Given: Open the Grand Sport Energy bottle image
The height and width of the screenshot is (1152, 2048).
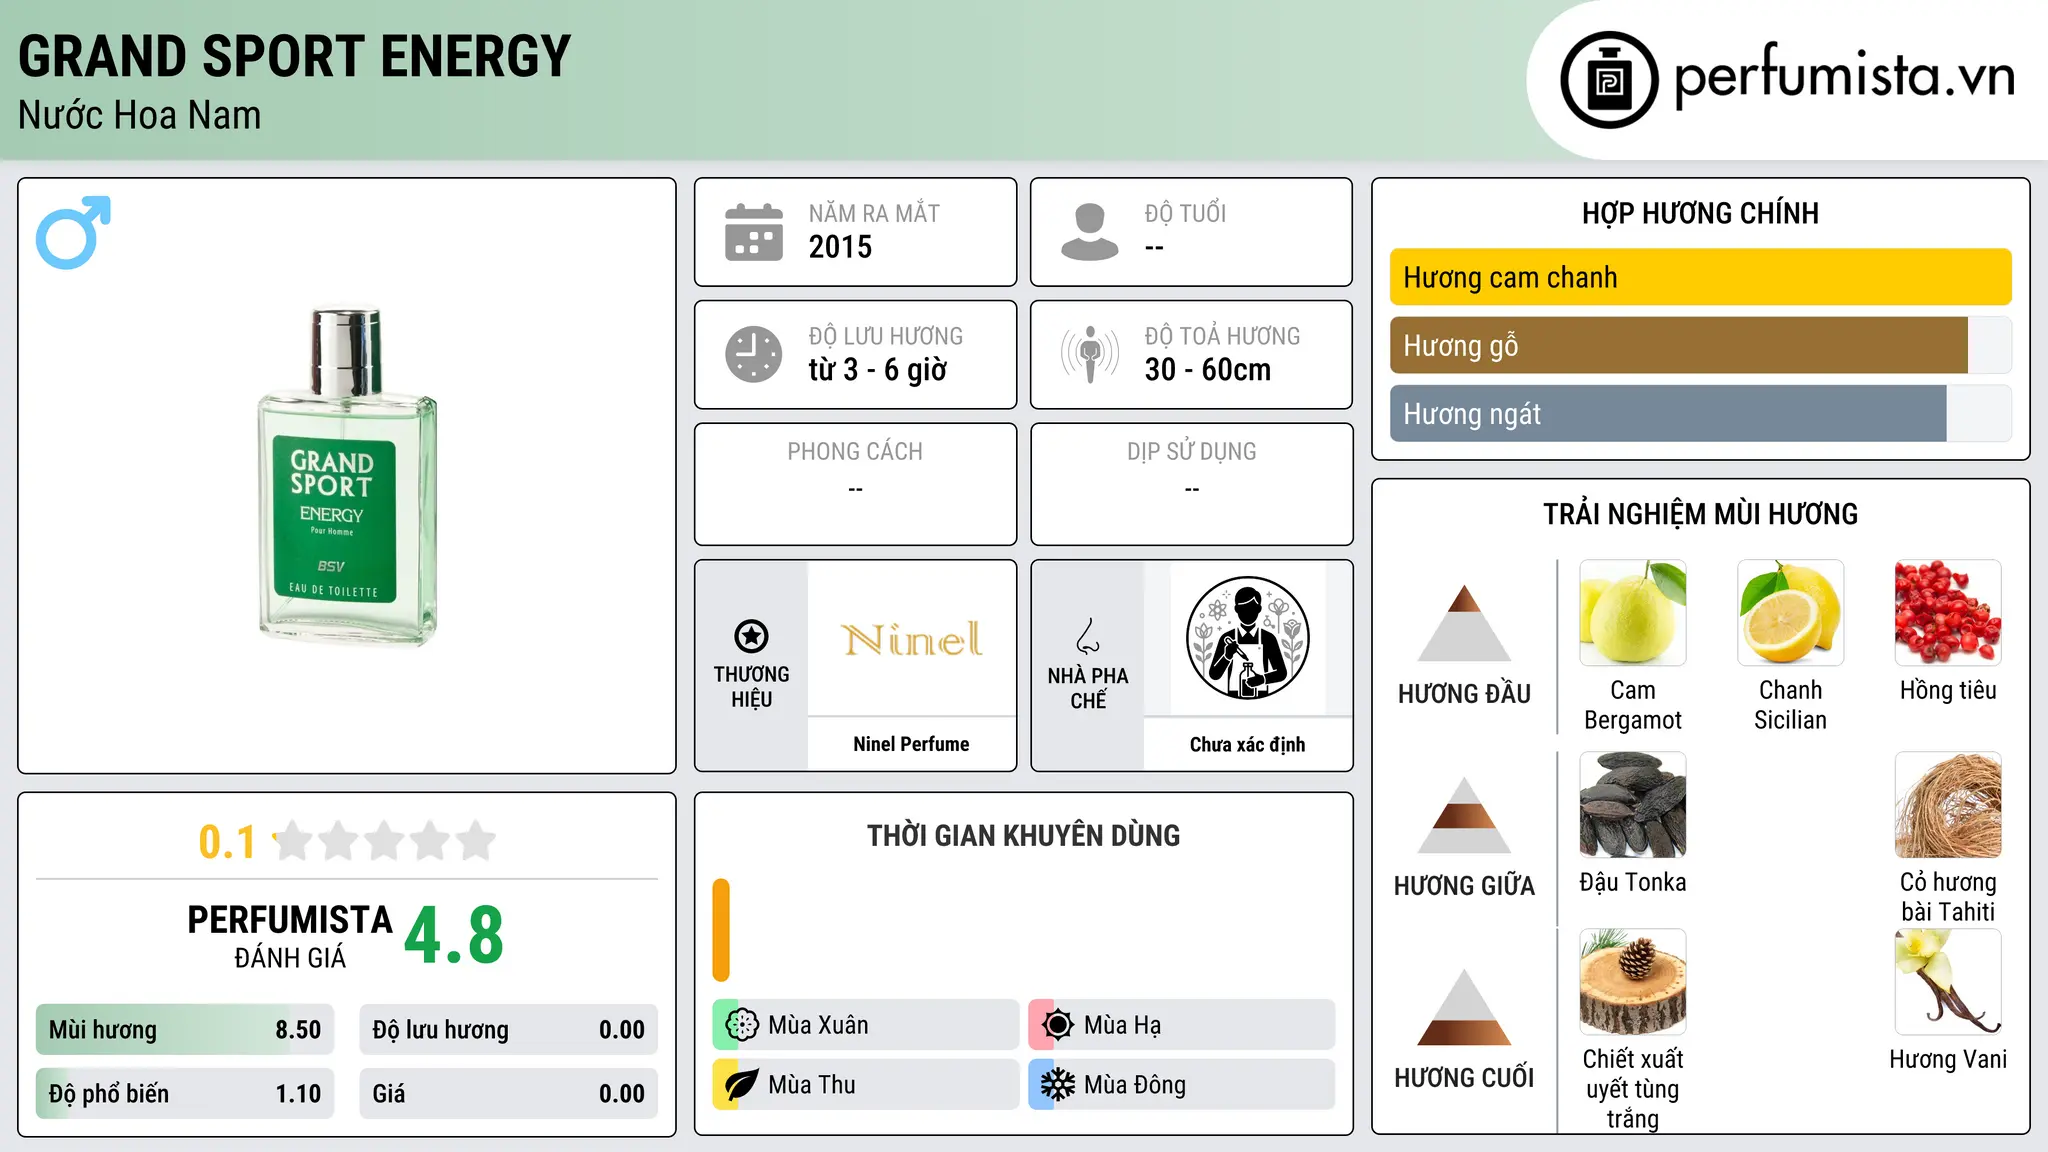Looking at the screenshot, I should click(x=347, y=476).
